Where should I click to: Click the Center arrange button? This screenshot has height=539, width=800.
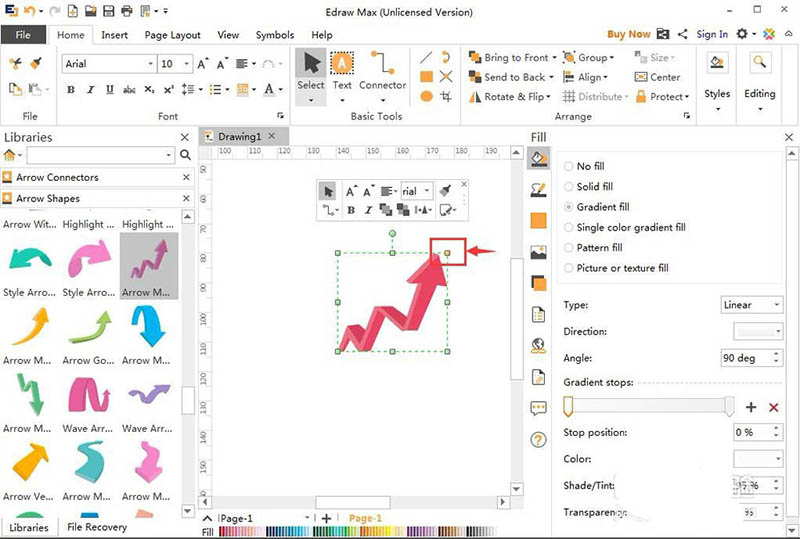657,77
